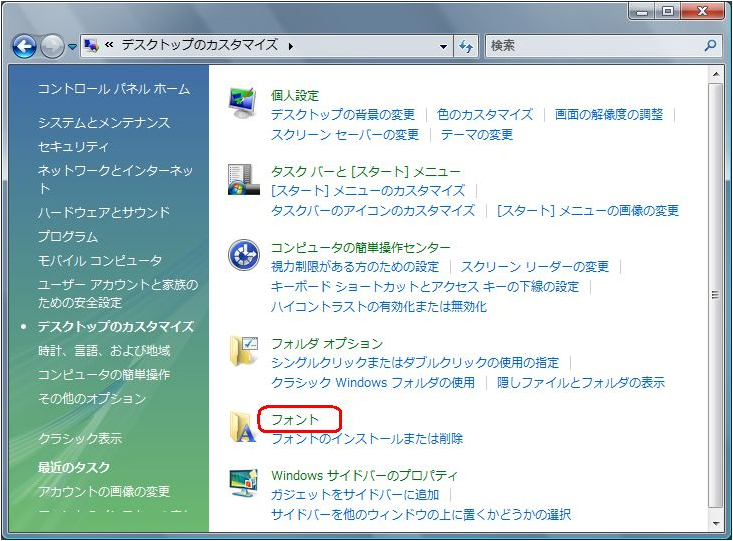Click the Back navigation arrow button

(24, 46)
